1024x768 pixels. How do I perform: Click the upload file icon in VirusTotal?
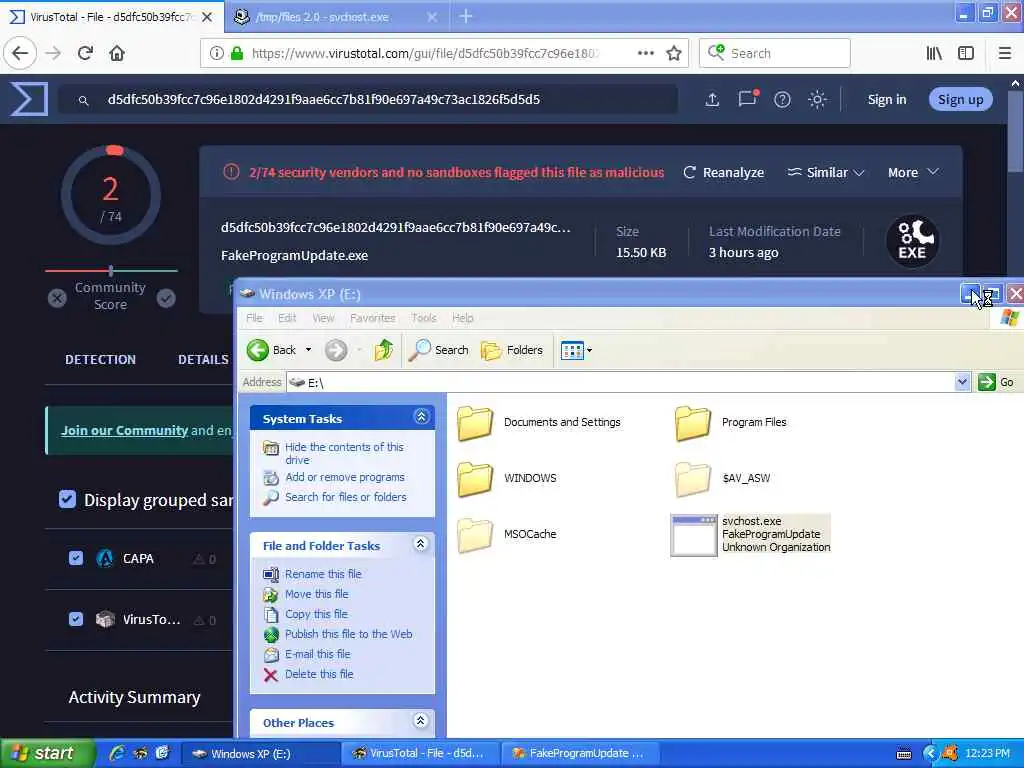click(712, 99)
